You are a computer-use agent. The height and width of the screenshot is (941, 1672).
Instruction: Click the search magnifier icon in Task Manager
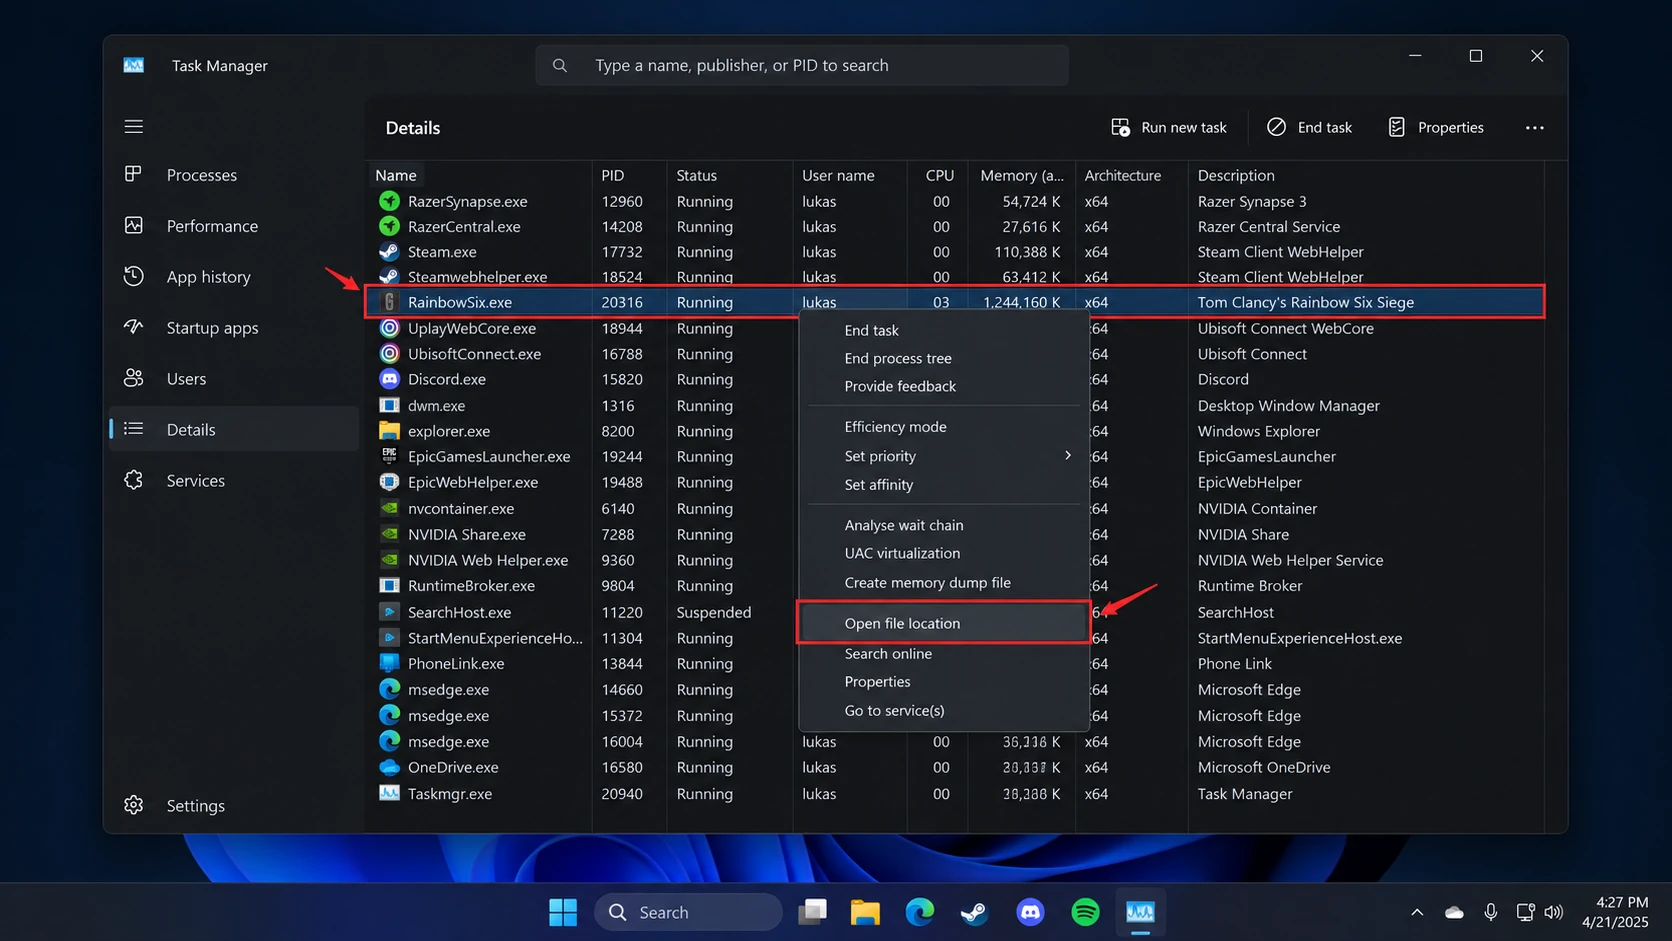click(560, 65)
